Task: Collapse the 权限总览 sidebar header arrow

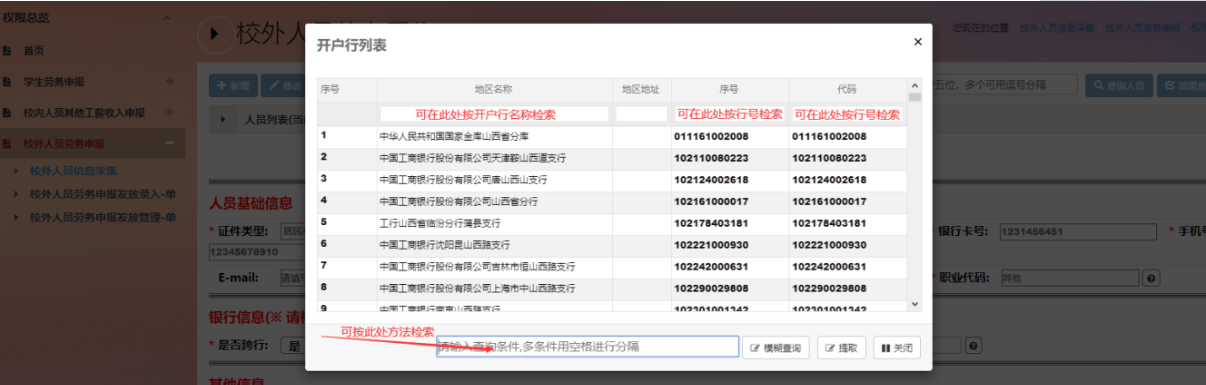Action: click(168, 17)
